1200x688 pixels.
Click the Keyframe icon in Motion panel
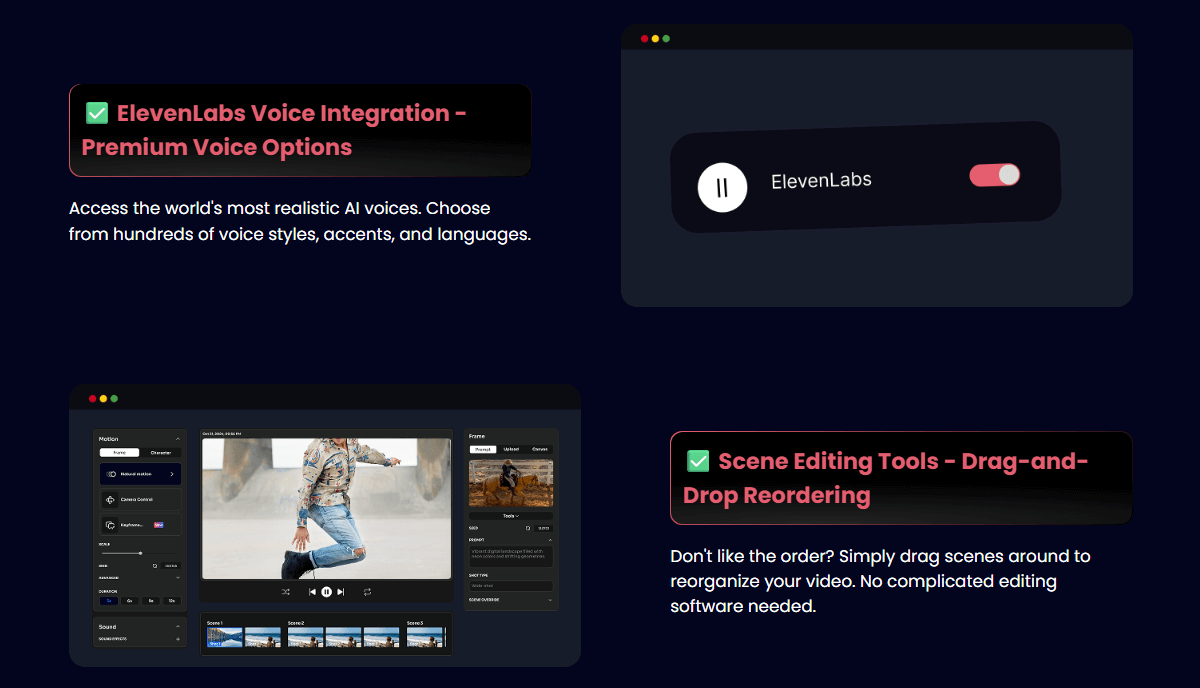(x=111, y=524)
